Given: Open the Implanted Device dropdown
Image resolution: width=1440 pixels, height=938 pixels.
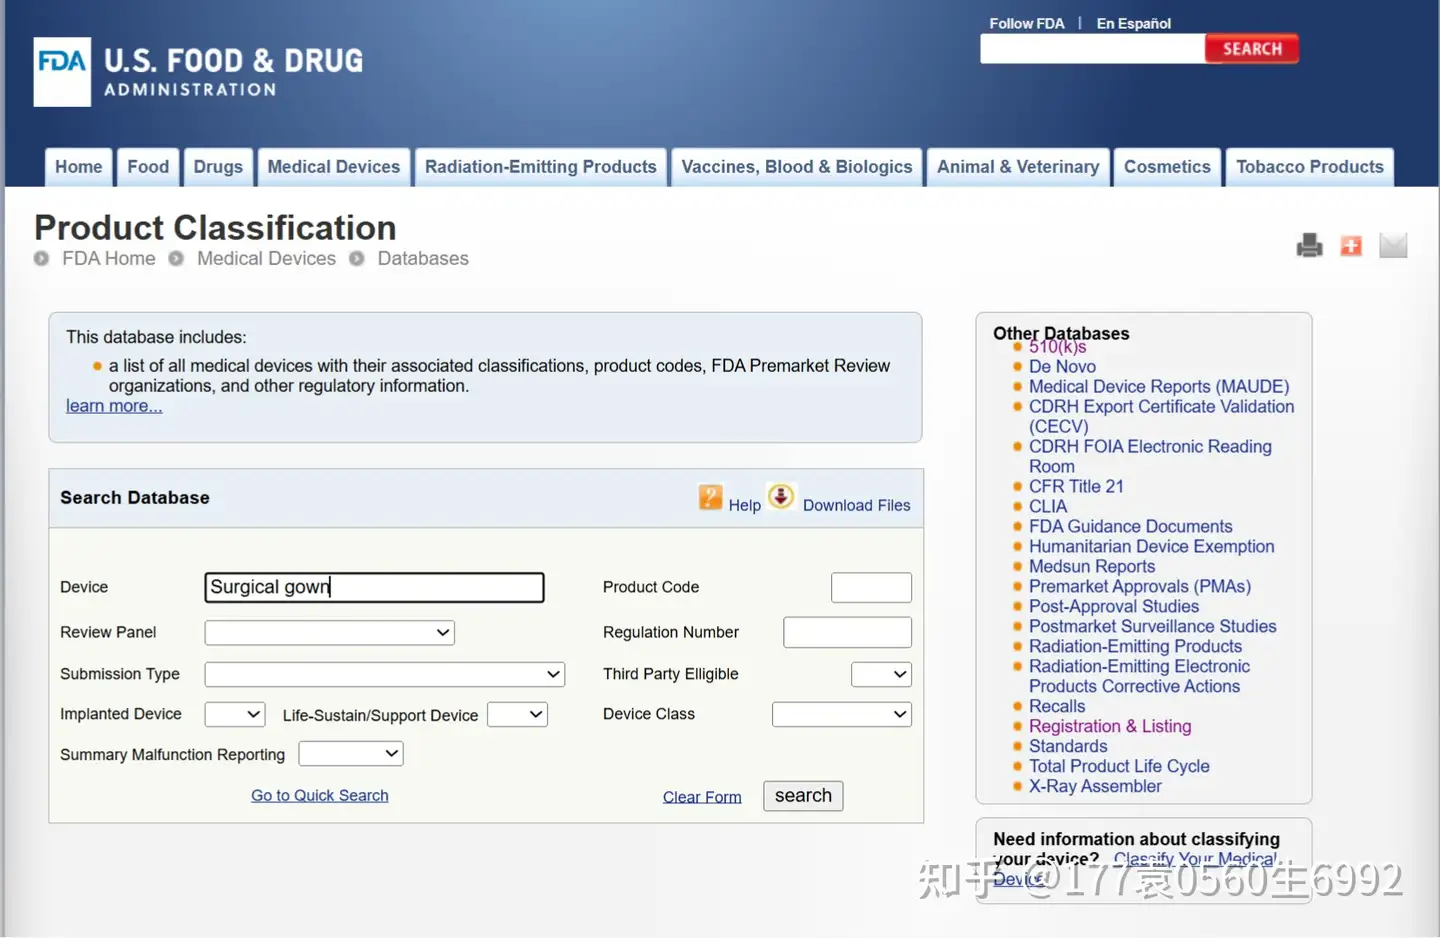Looking at the screenshot, I should tap(235, 714).
